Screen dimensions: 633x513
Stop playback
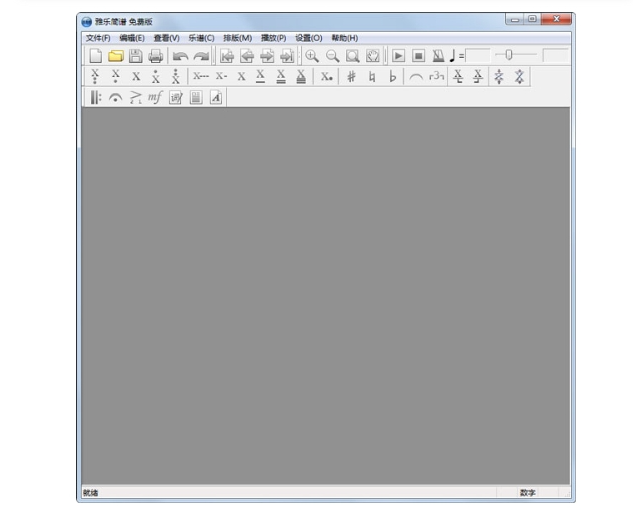[418, 56]
